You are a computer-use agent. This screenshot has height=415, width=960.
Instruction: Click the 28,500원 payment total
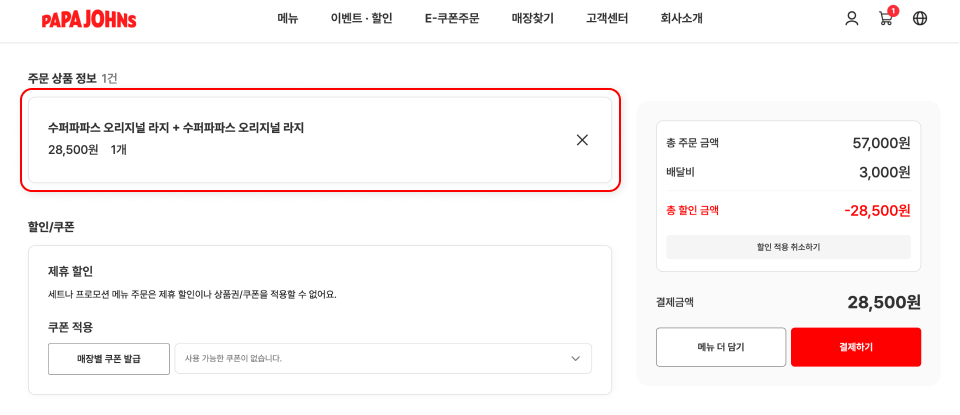click(883, 302)
